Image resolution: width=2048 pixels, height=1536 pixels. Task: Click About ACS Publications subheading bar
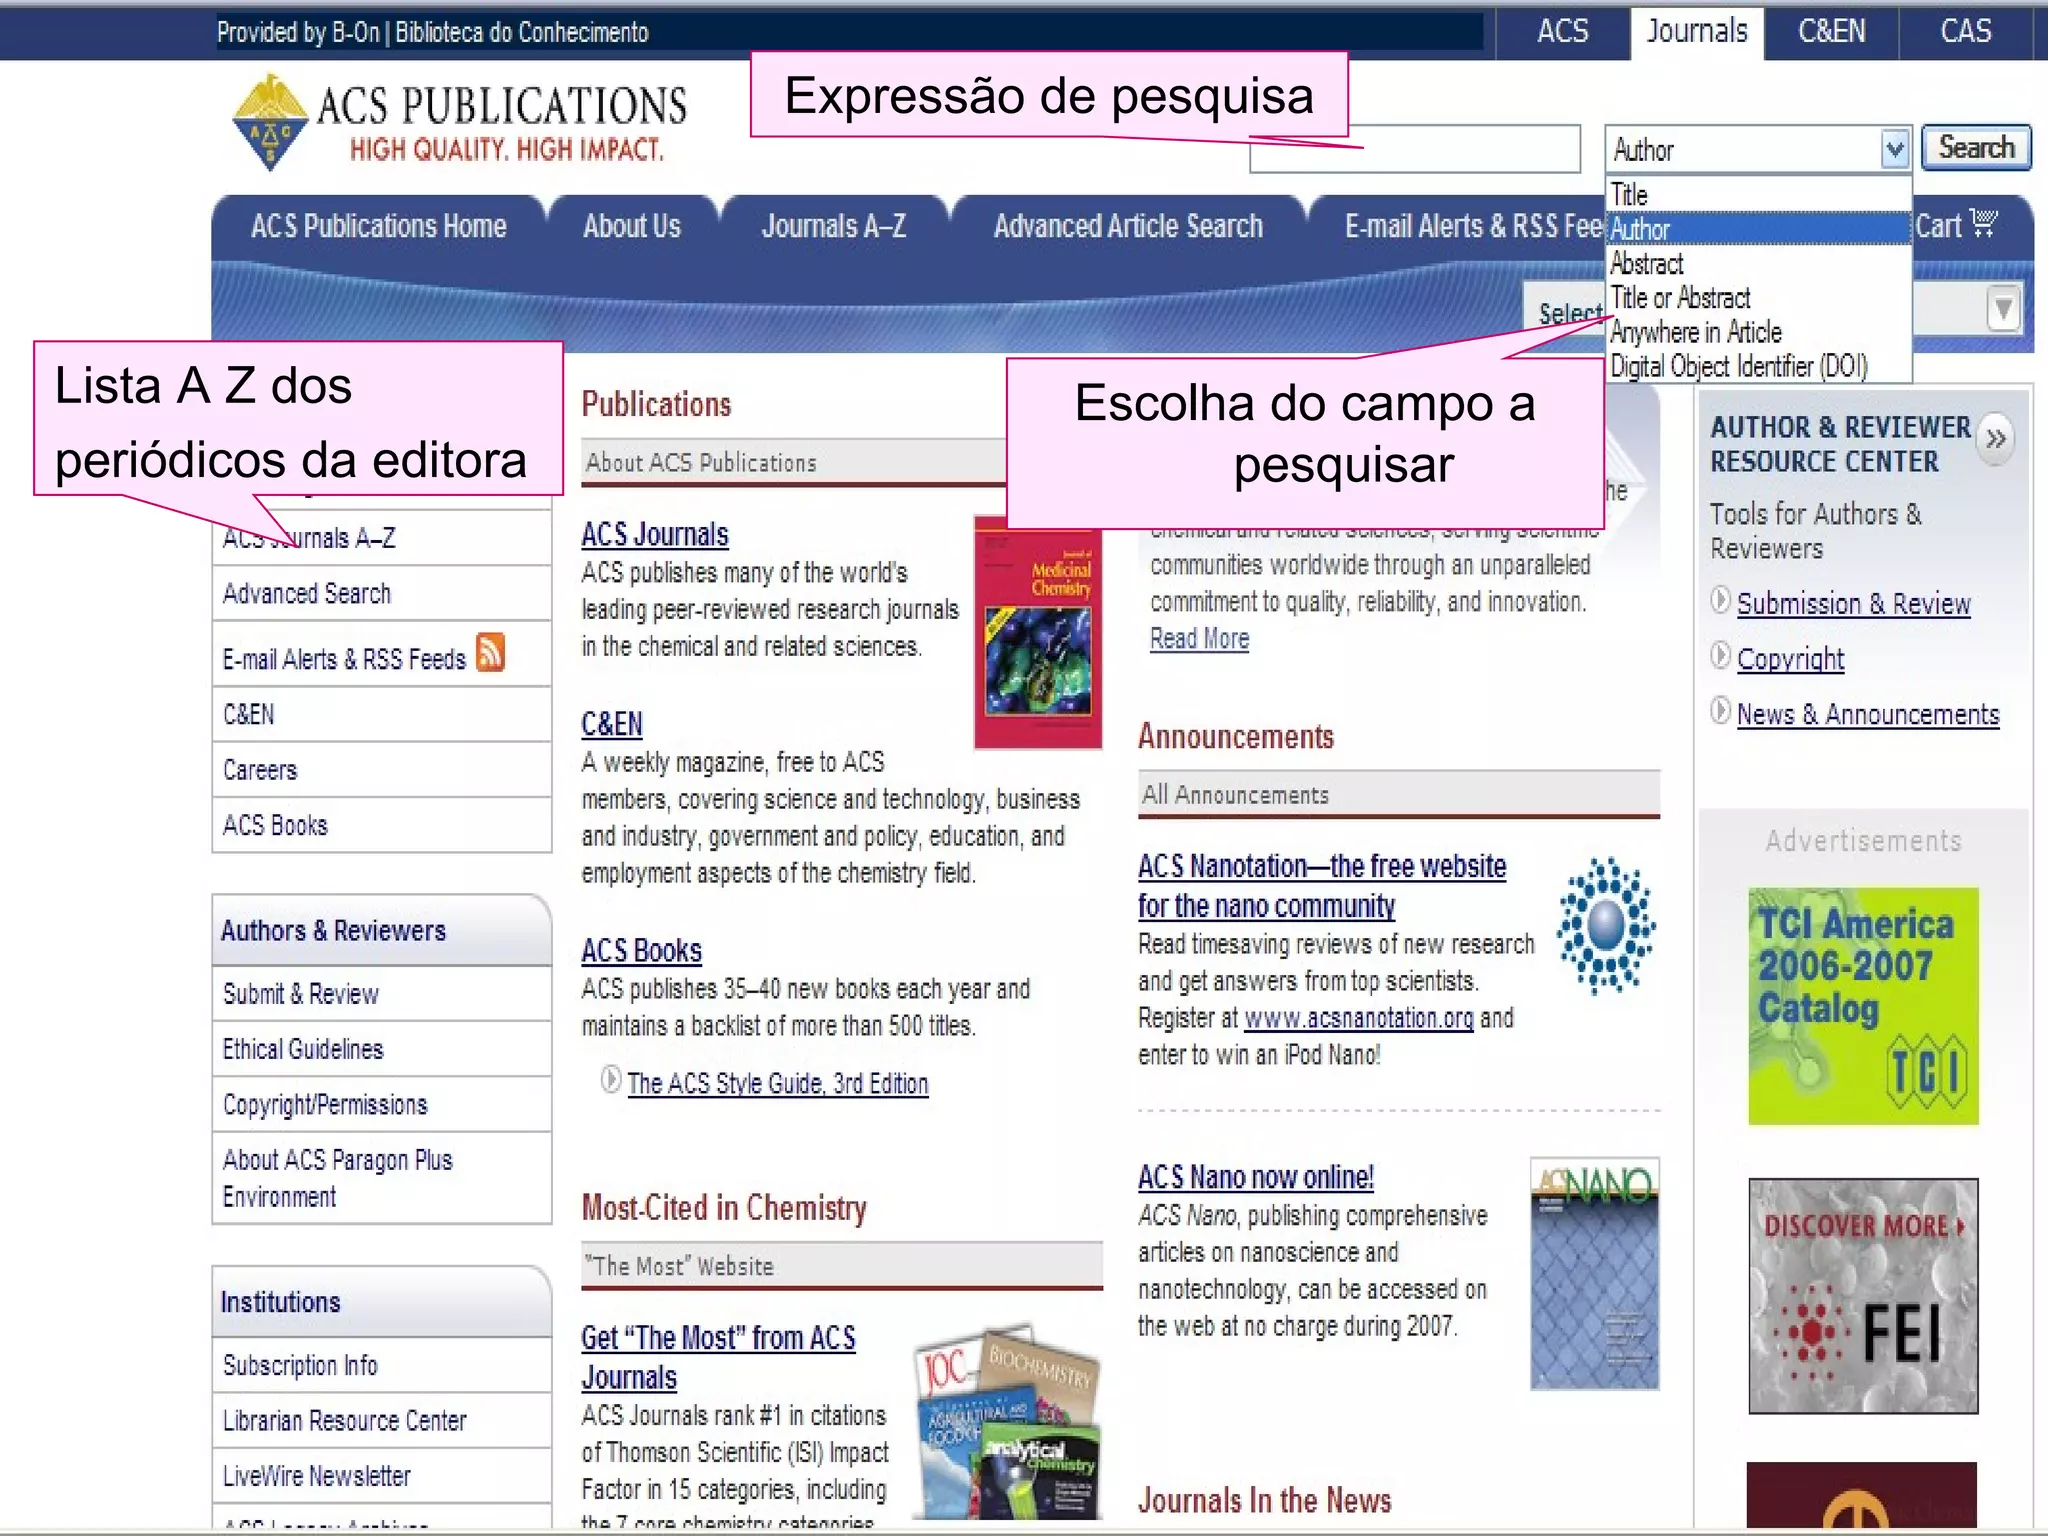coord(793,463)
